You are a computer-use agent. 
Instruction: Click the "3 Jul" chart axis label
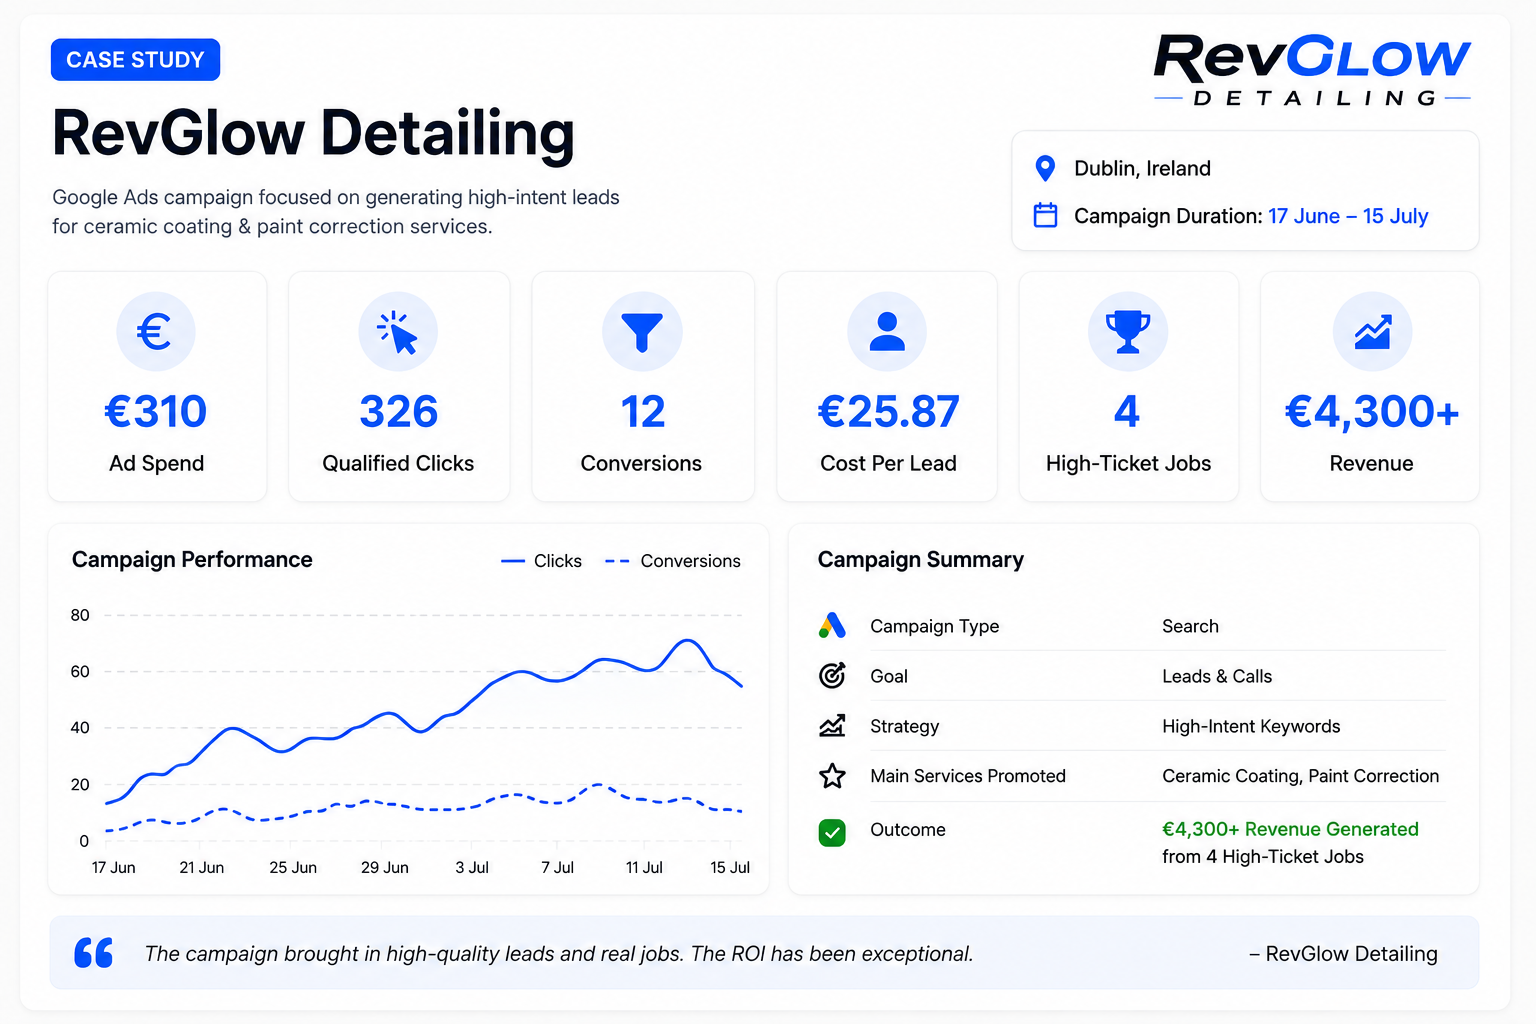[472, 867]
